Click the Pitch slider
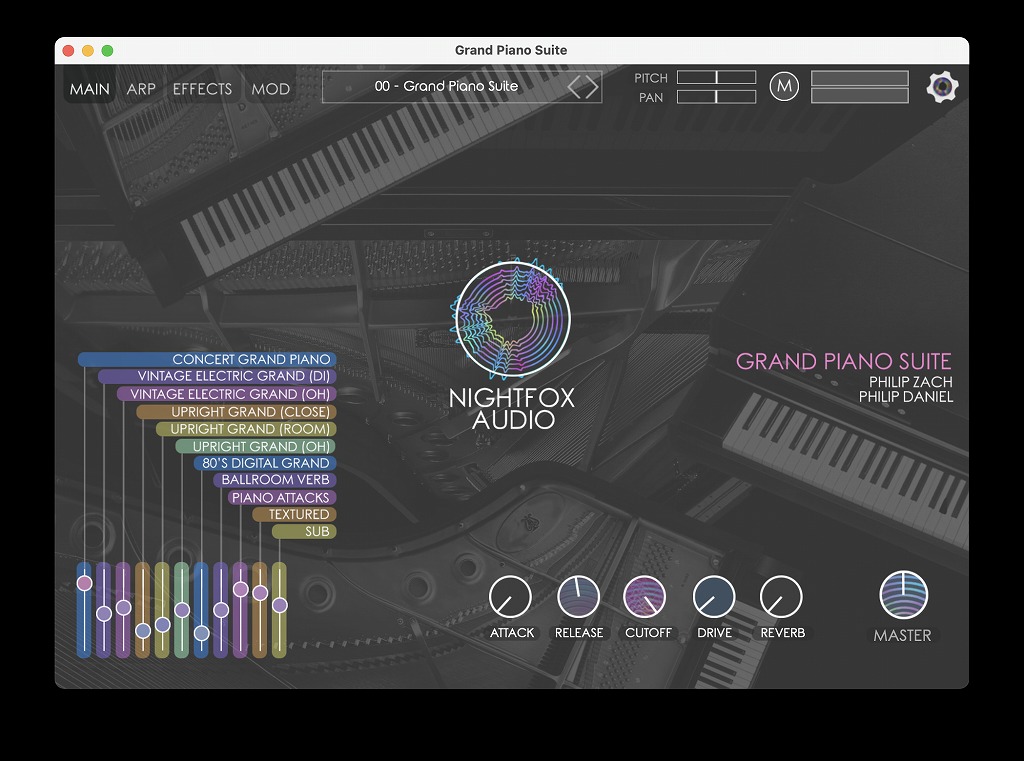Viewport: 1024px width, 761px height. click(x=716, y=78)
